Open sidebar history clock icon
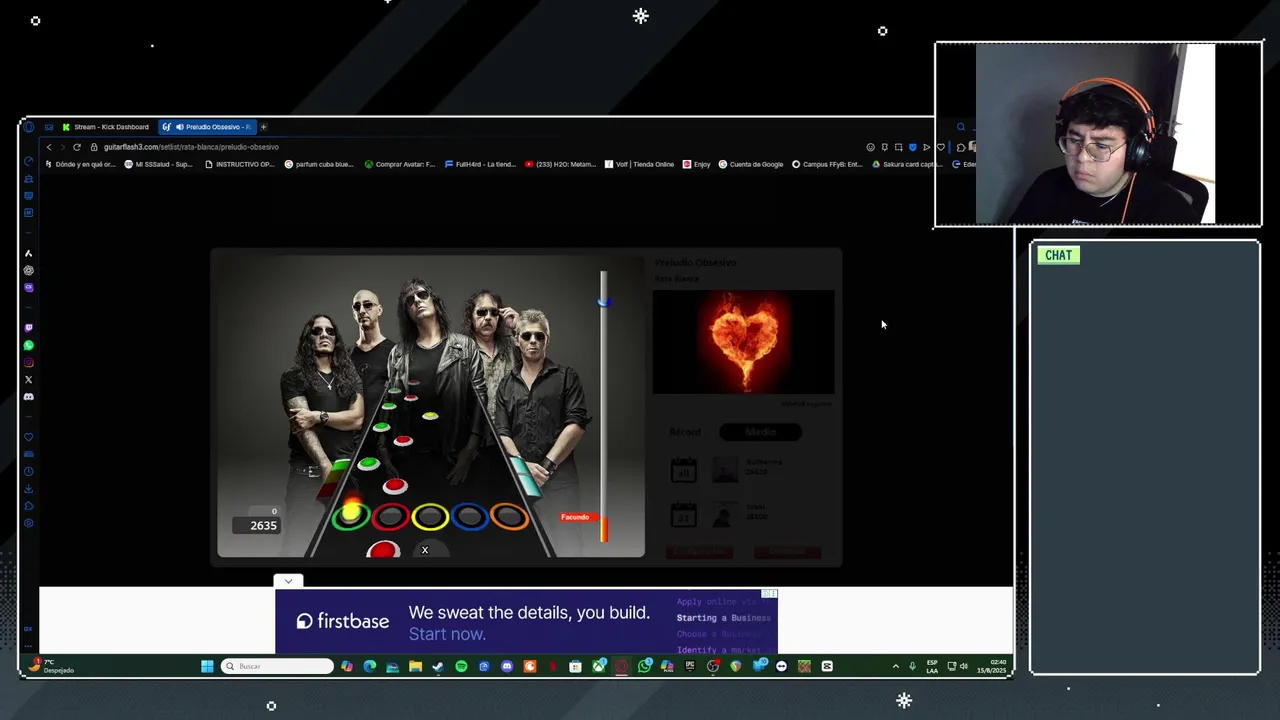The width and height of the screenshot is (1280, 720). pos(28,471)
